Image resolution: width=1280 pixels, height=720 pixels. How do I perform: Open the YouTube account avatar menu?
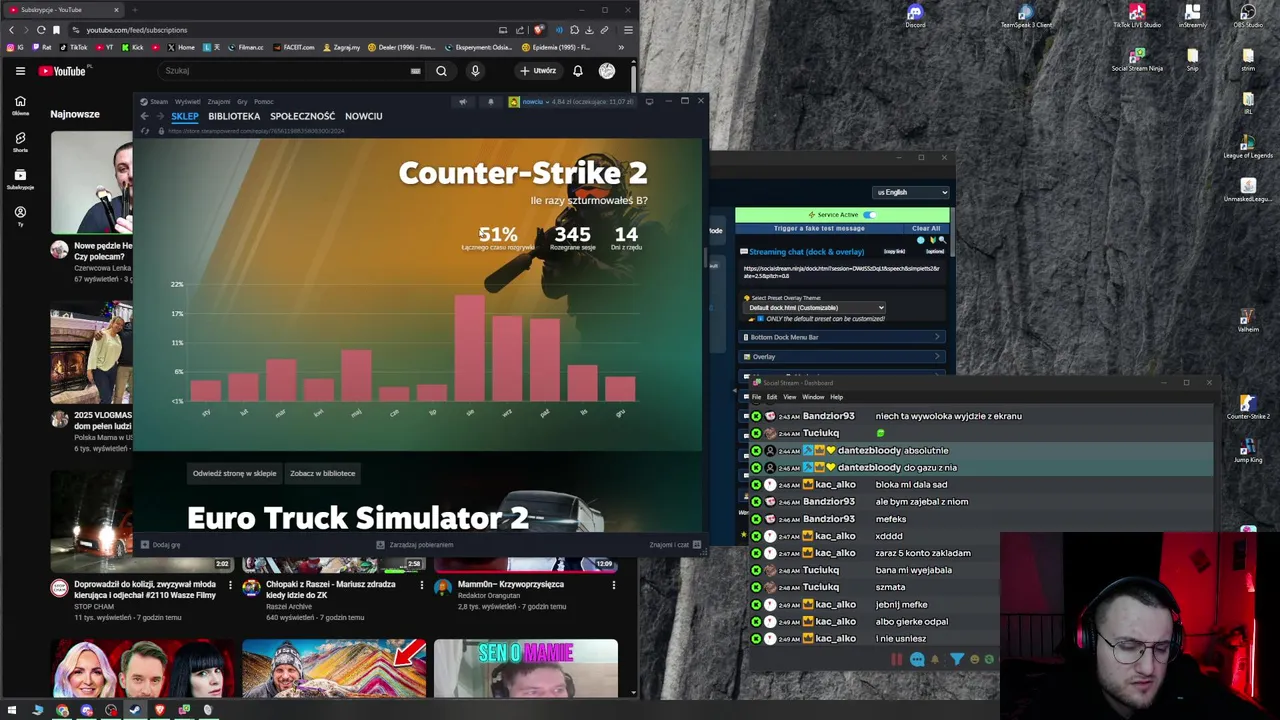[607, 71]
